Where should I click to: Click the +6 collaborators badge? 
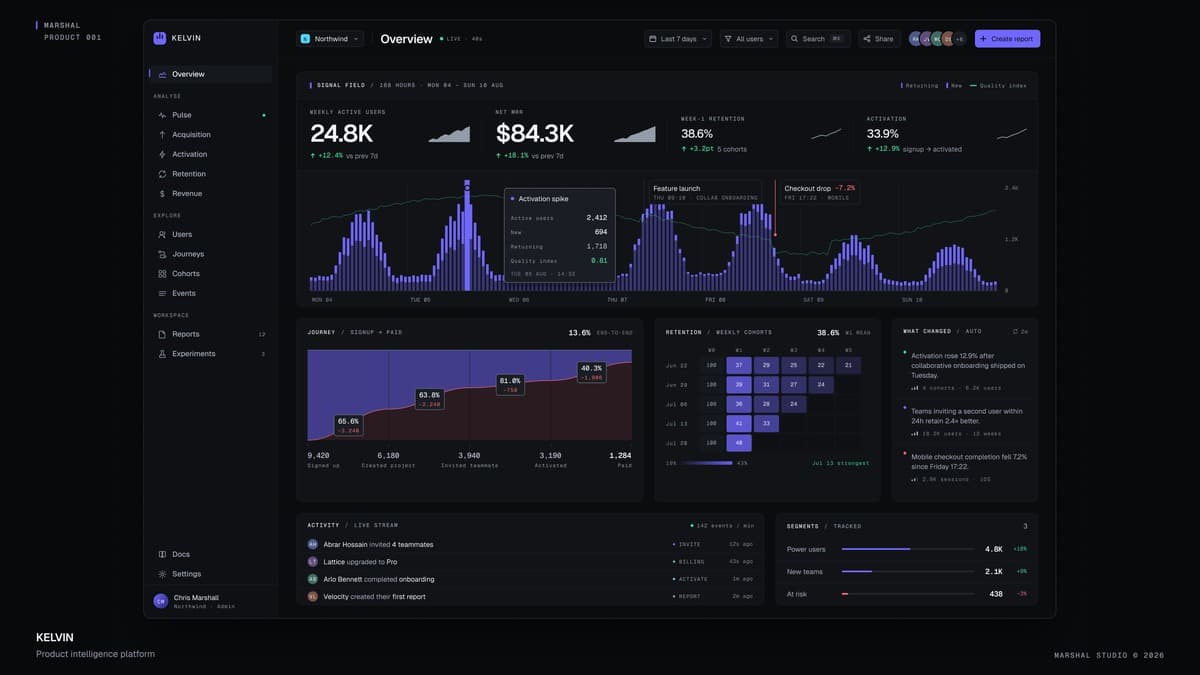pyautogui.click(x=960, y=39)
